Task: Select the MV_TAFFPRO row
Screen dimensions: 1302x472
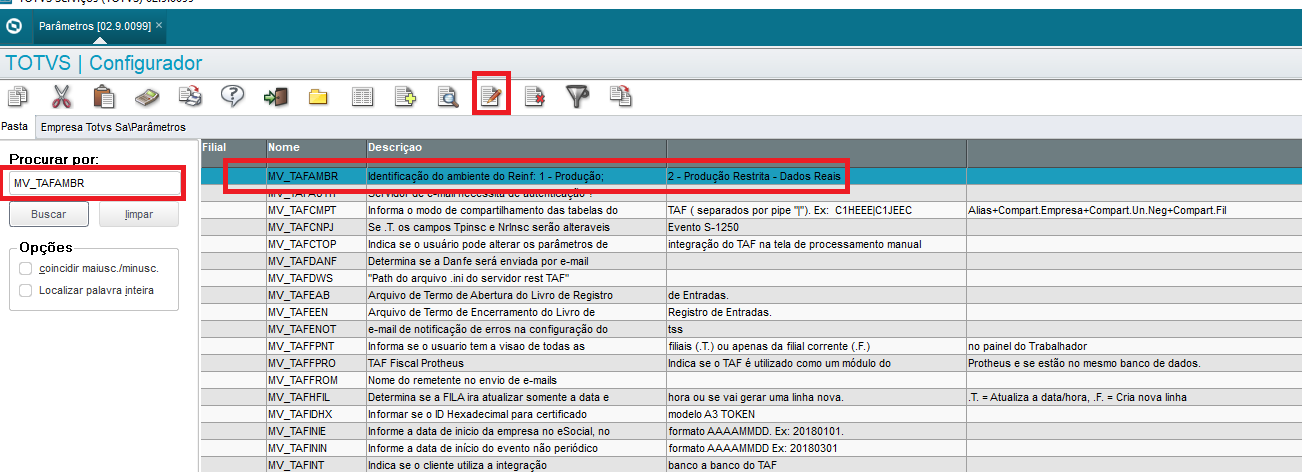Action: 751,363
